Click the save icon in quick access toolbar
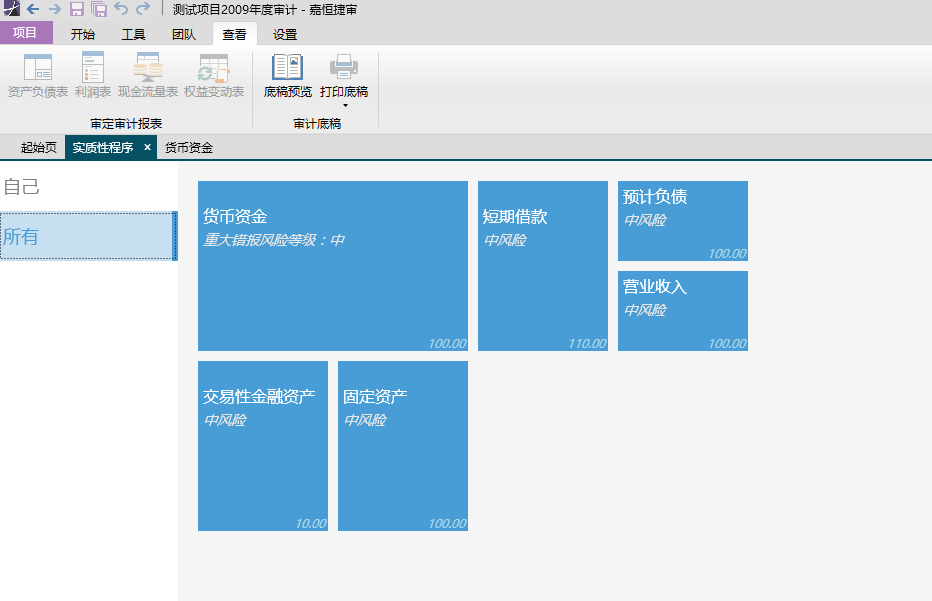The height and width of the screenshot is (601, 932). tap(77, 9)
